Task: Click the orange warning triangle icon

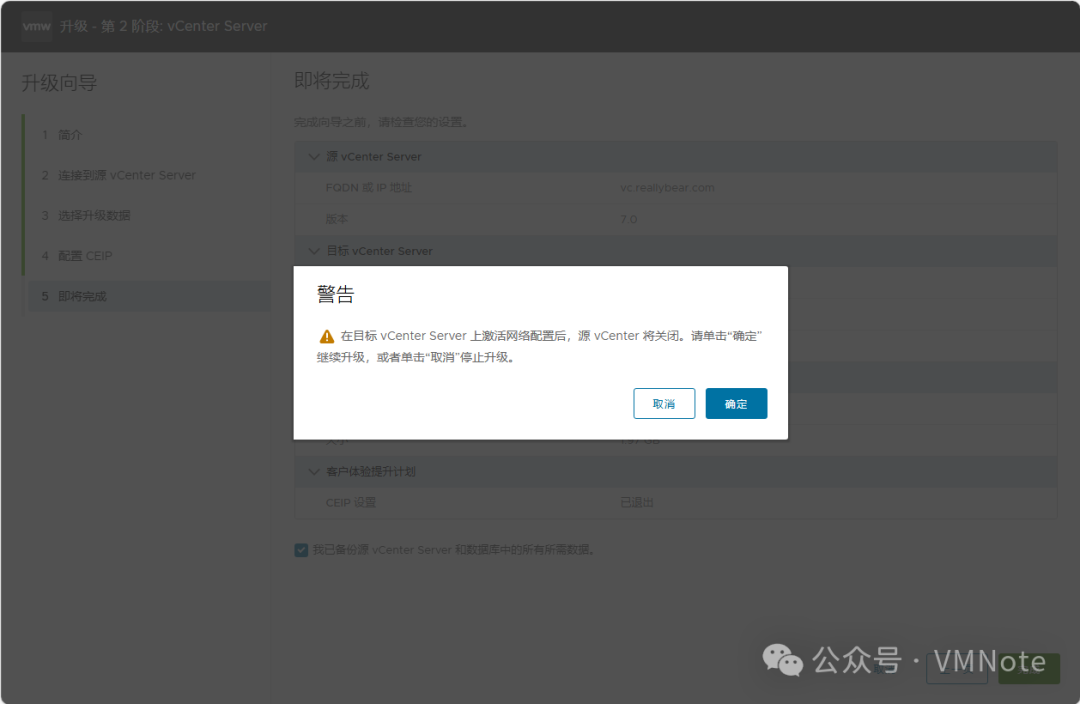Action: [326, 336]
